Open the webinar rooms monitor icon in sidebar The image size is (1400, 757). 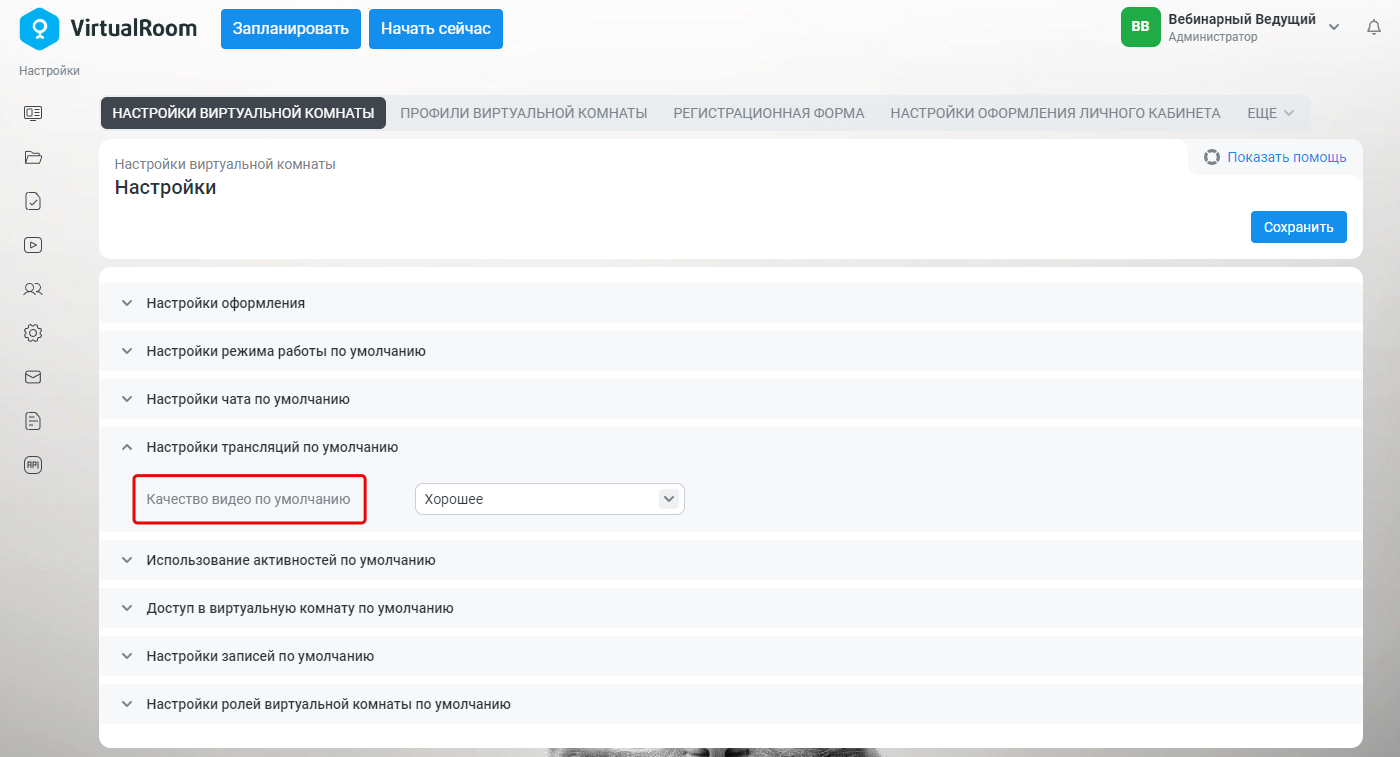click(x=33, y=113)
